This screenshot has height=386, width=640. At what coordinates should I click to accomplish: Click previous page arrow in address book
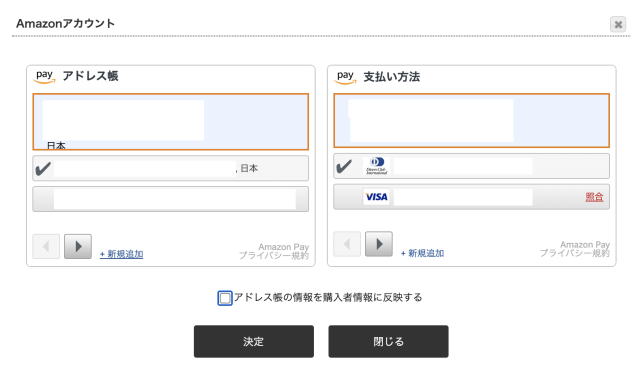click(x=46, y=246)
